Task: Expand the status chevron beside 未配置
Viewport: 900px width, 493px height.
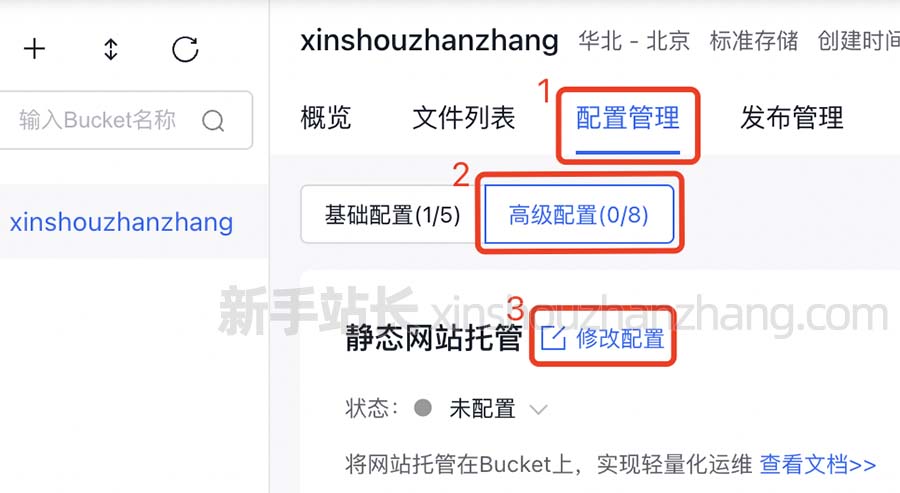Action: (x=538, y=410)
